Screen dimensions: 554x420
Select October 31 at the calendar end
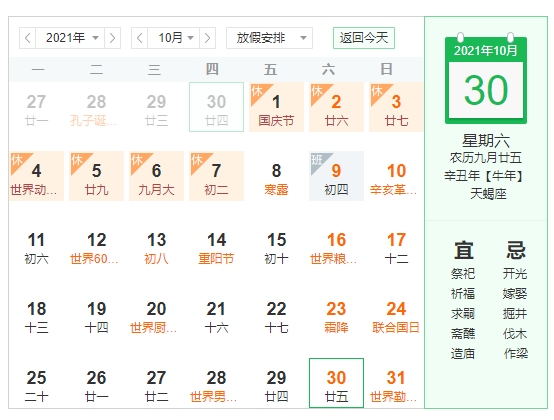coord(396,383)
